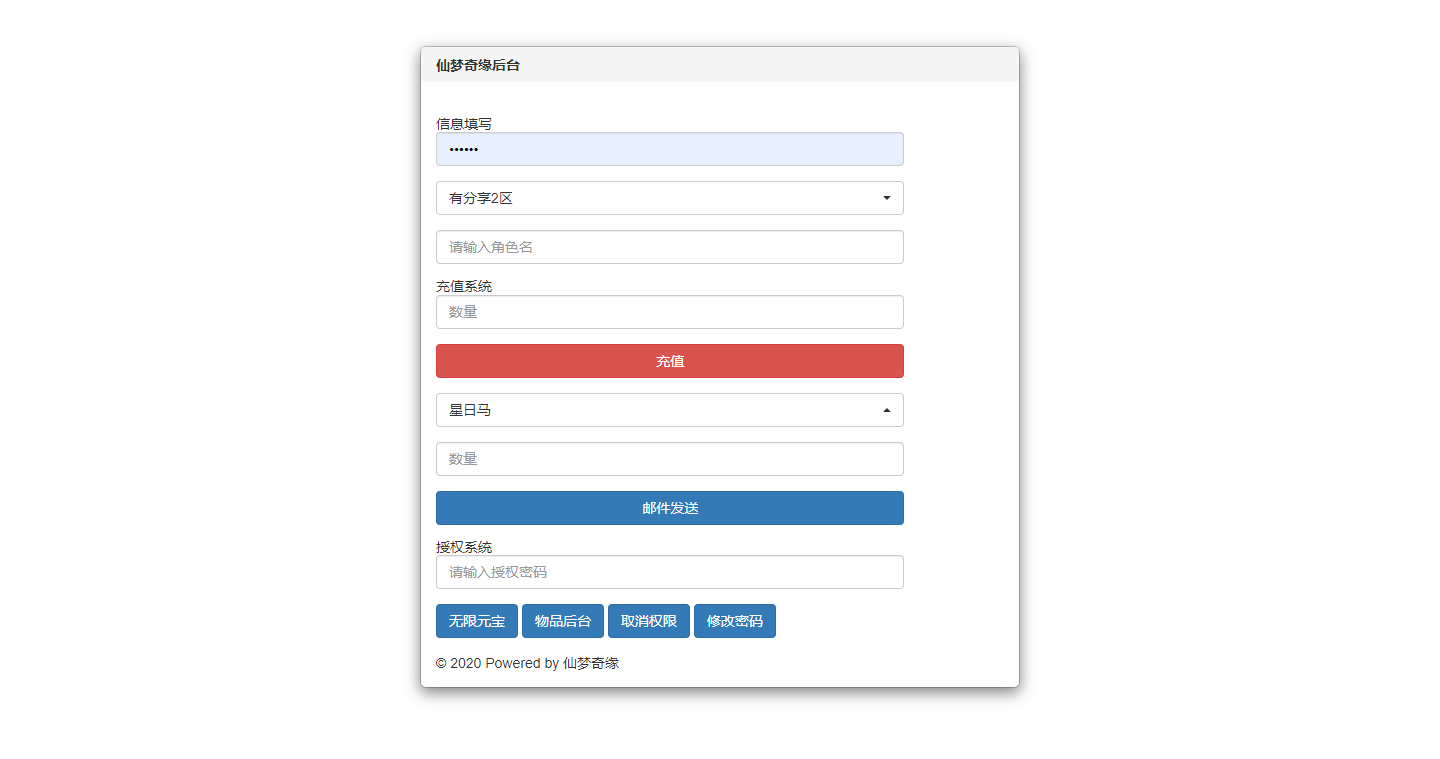Open the 星日马 item dropdown

[x=670, y=410]
